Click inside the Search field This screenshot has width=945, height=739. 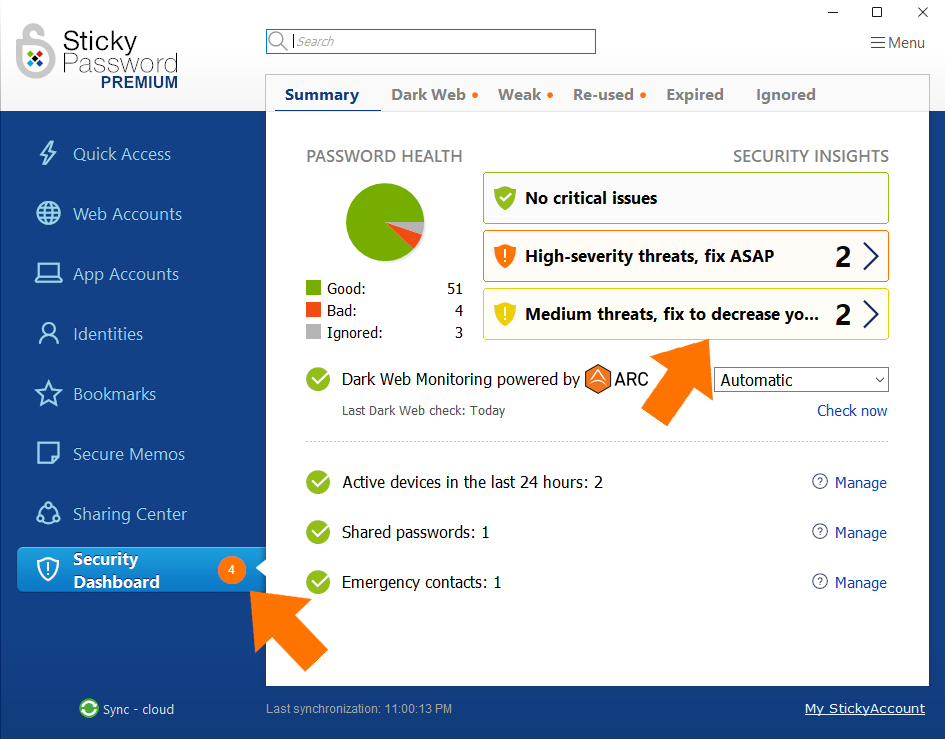[x=431, y=41]
